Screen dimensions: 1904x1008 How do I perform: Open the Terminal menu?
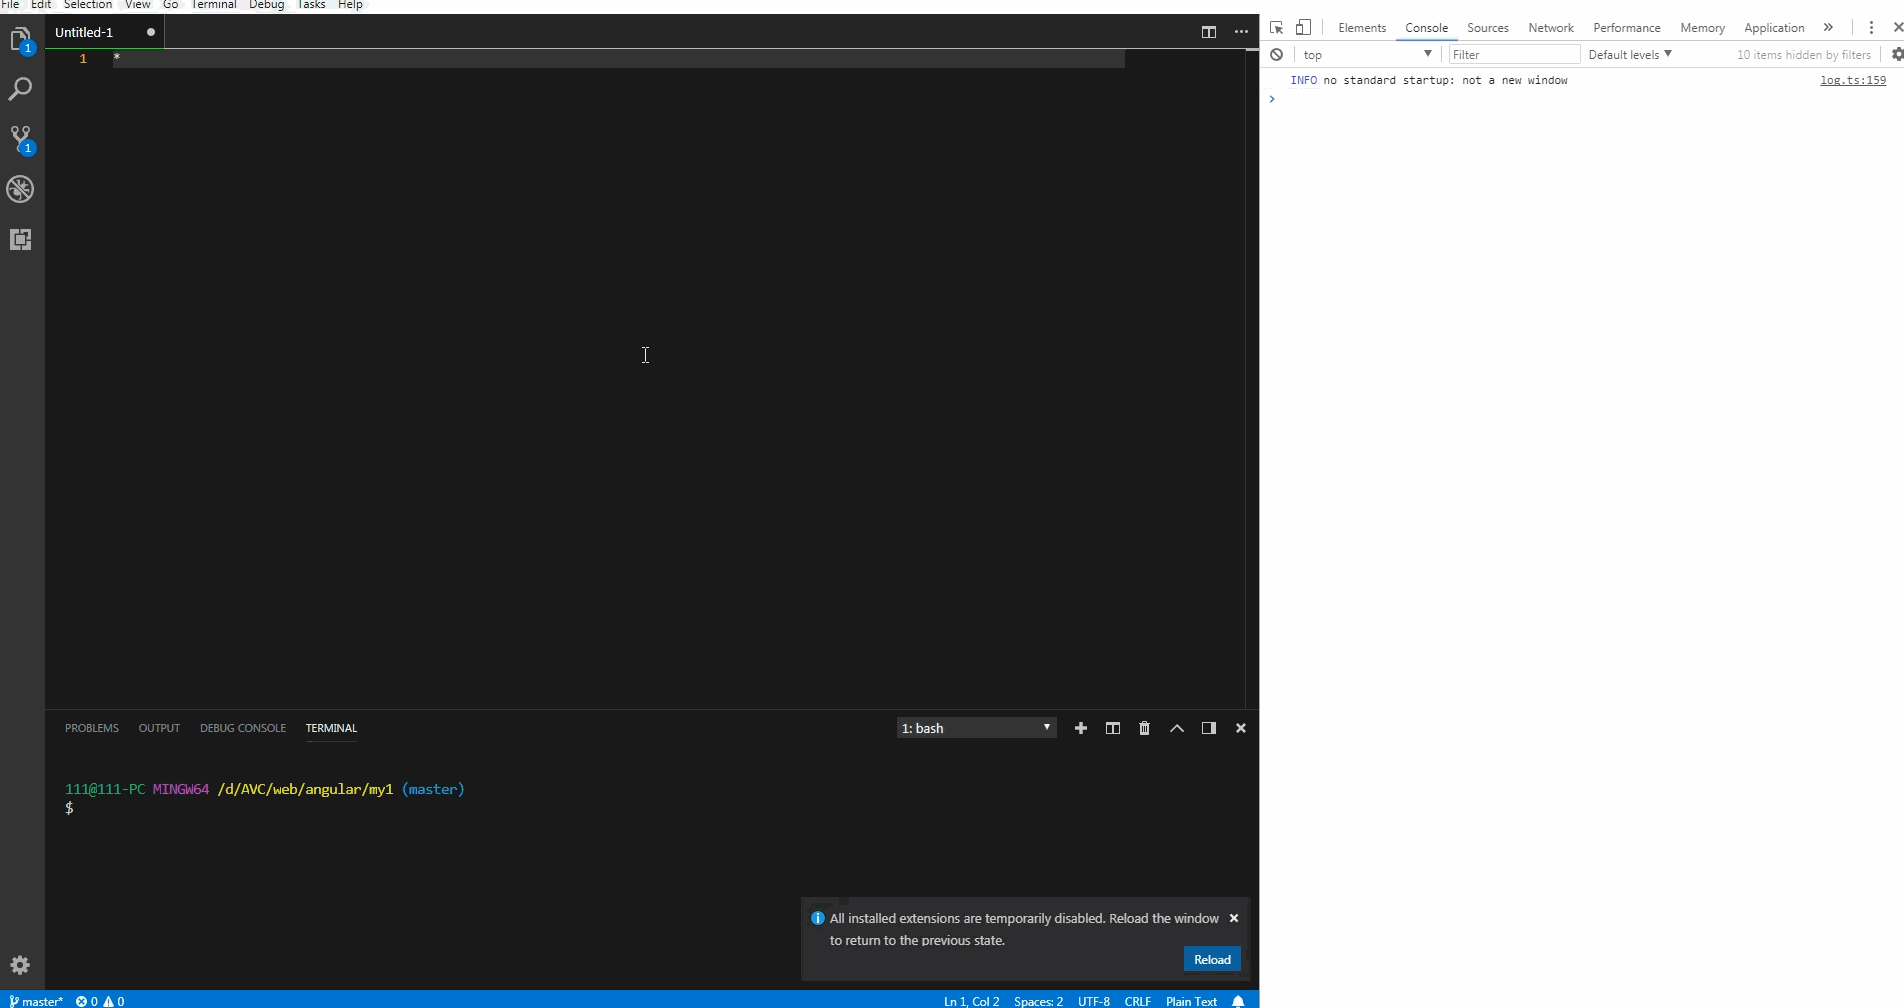click(x=213, y=5)
